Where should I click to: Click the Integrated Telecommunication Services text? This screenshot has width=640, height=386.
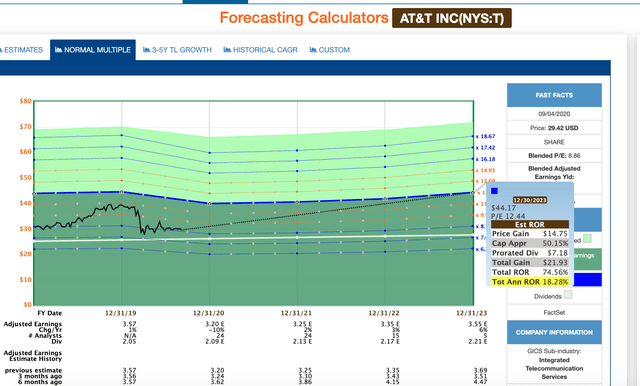tap(554, 368)
